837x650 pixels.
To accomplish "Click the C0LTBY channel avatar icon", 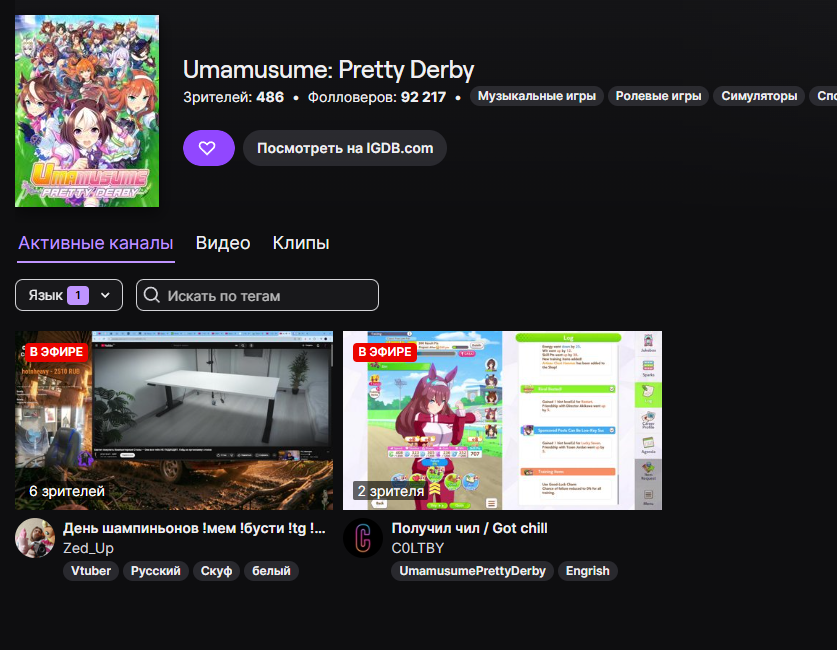I will (363, 538).
